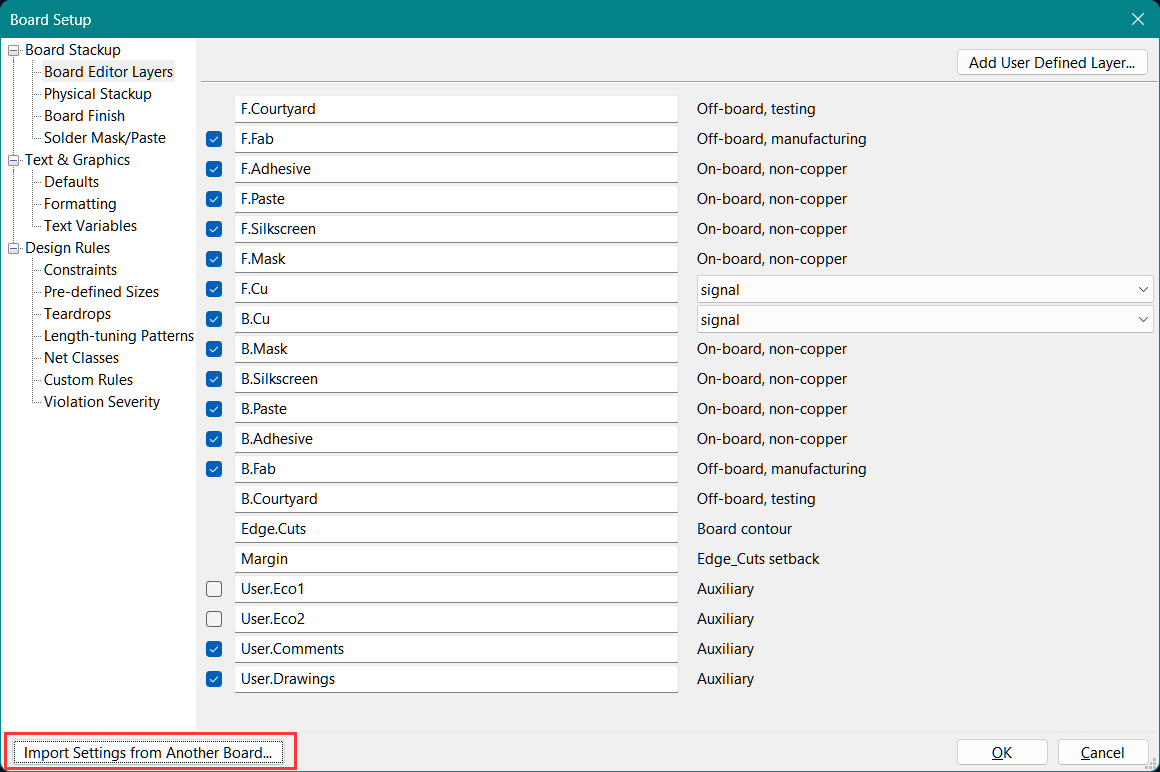Select Solder Mask/Paste in the tree

(x=105, y=138)
